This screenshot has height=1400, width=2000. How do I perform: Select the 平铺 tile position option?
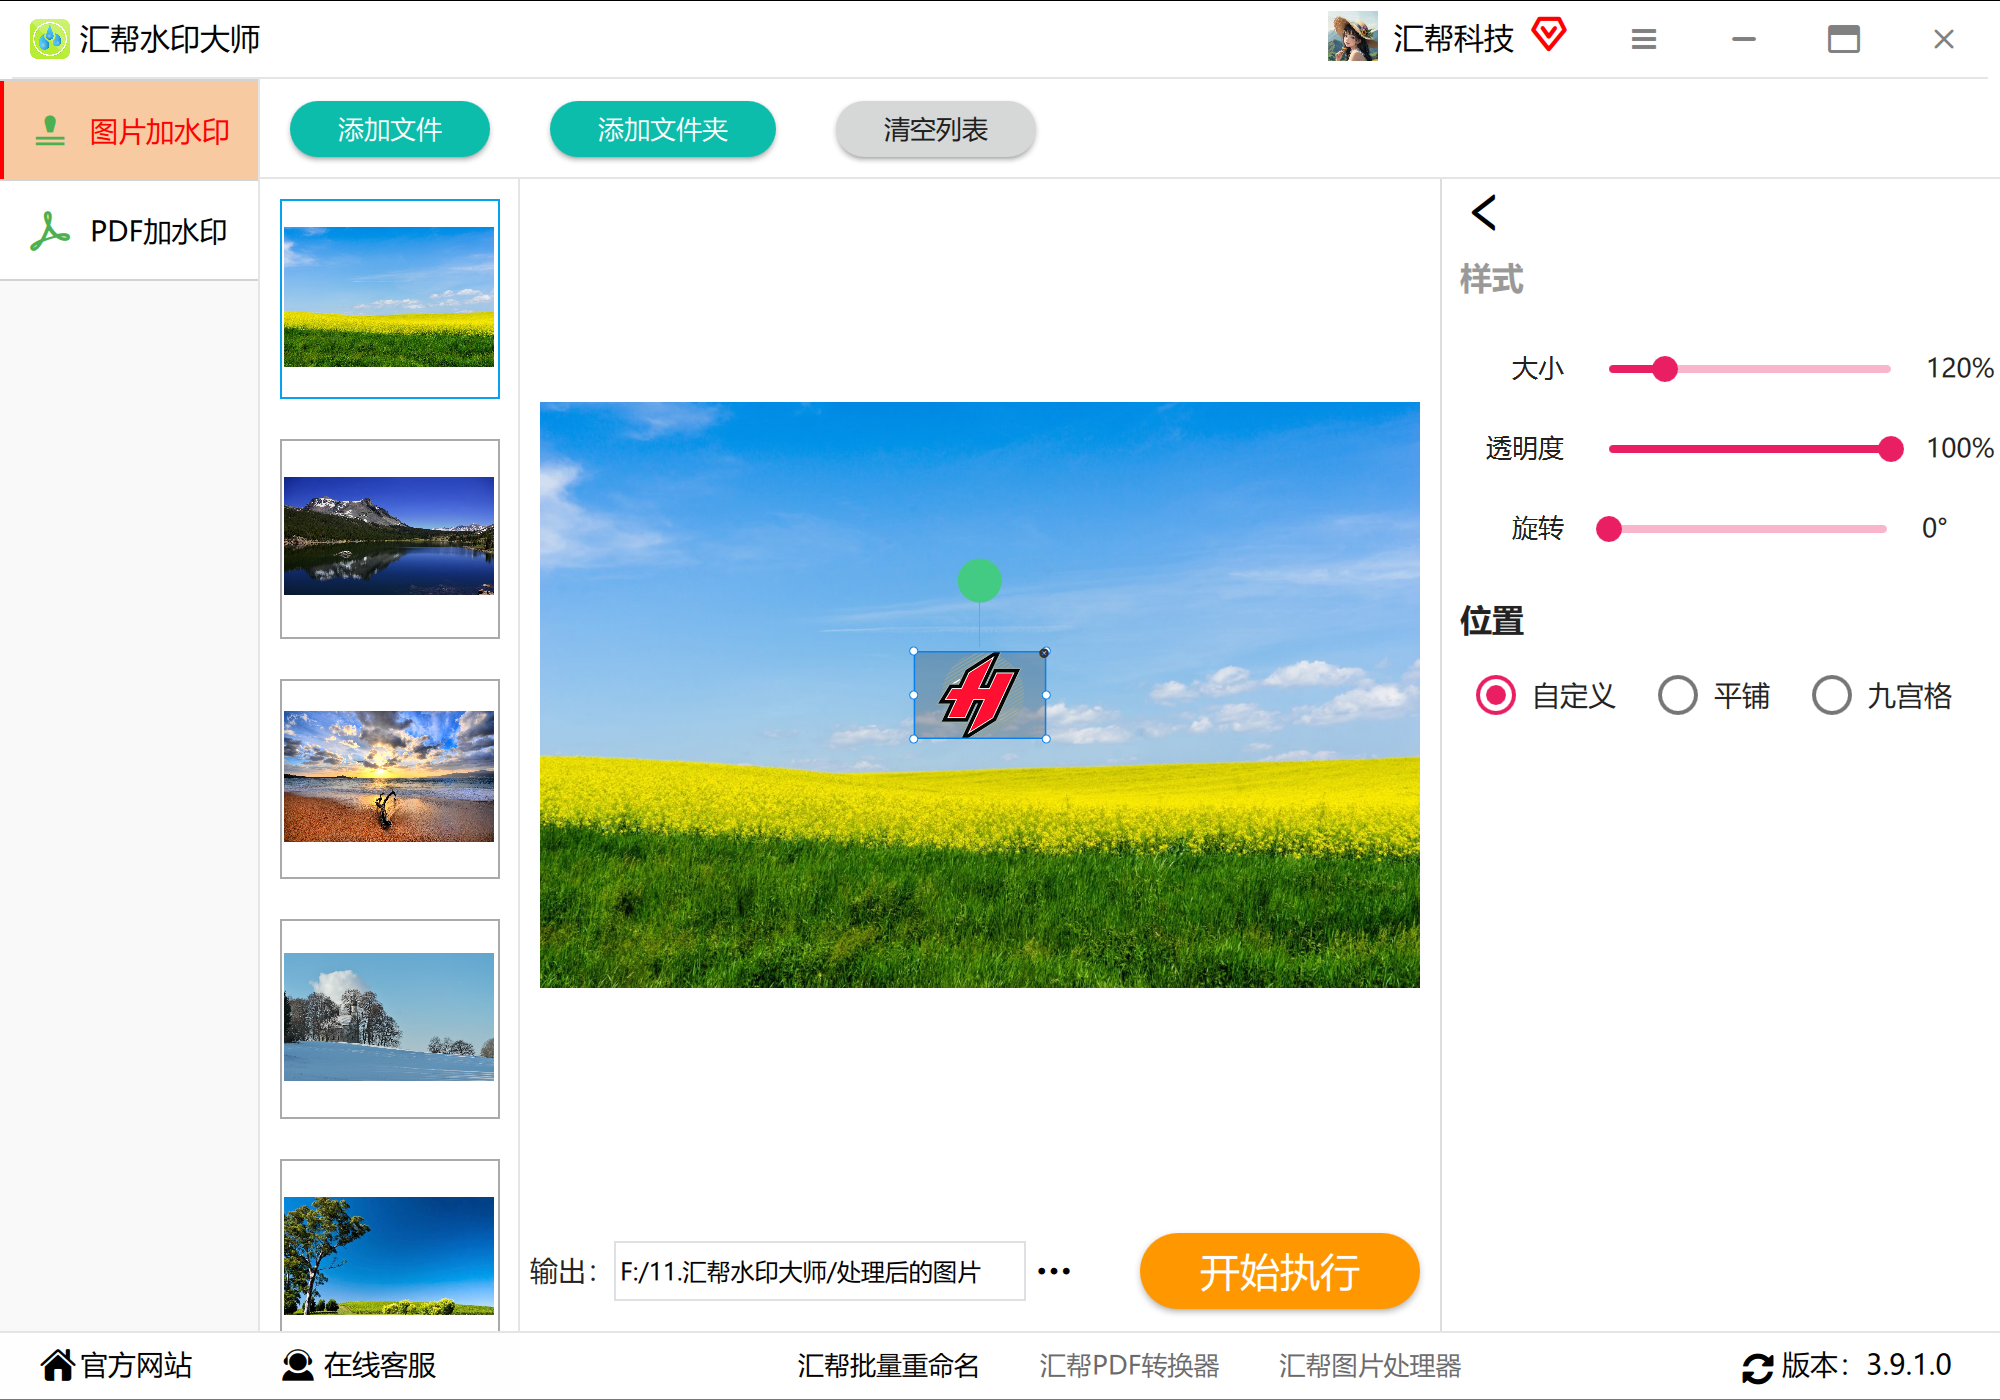pyautogui.click(x=1678, y=696)
